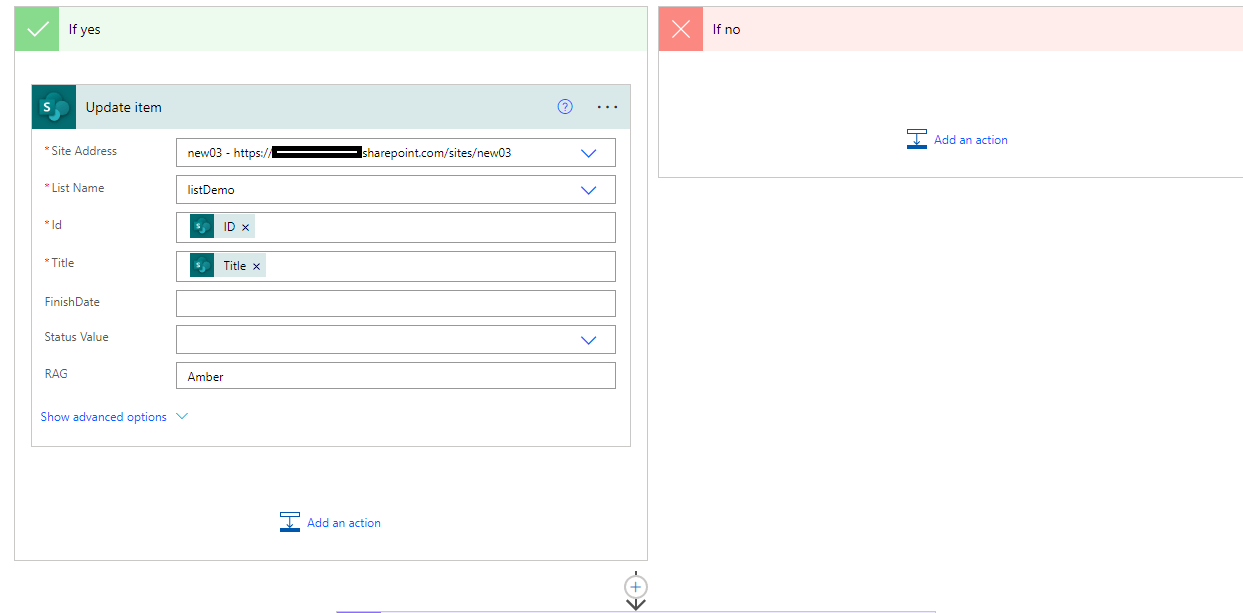Expand Show advanced options chevron
Viewport: 1243px width, 613px height.
(x=182, y=416)
